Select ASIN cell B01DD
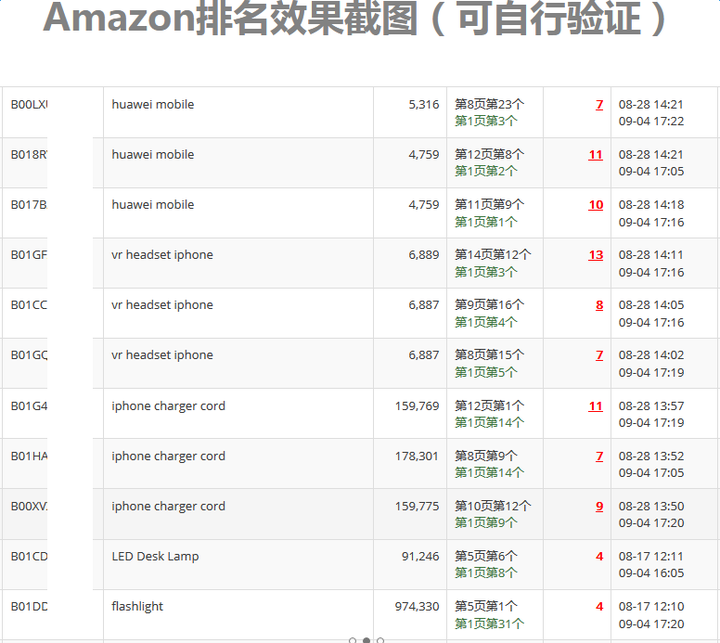Viewport: 720px width, 643px height. [x=29, y=606]
